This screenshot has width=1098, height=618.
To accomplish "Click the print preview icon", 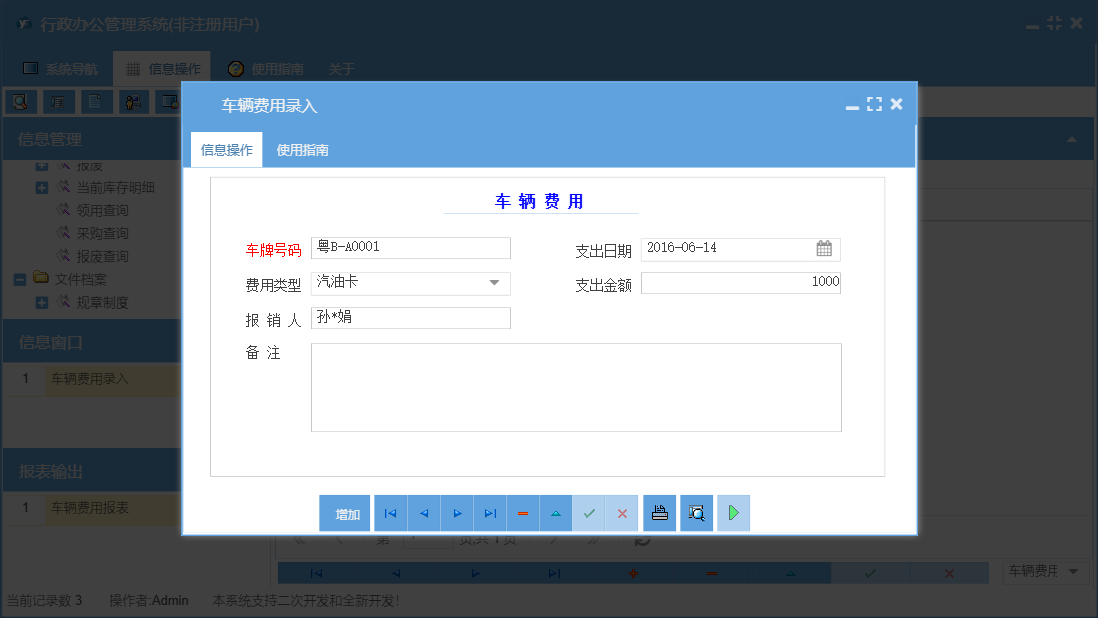I will [x=696, y=512].
